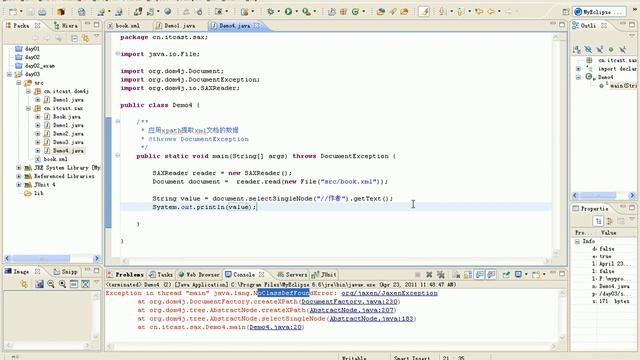Open the Open Perspective icon beside MyEclipse
This screenshot has height=360, width=640.
point(566,12)
